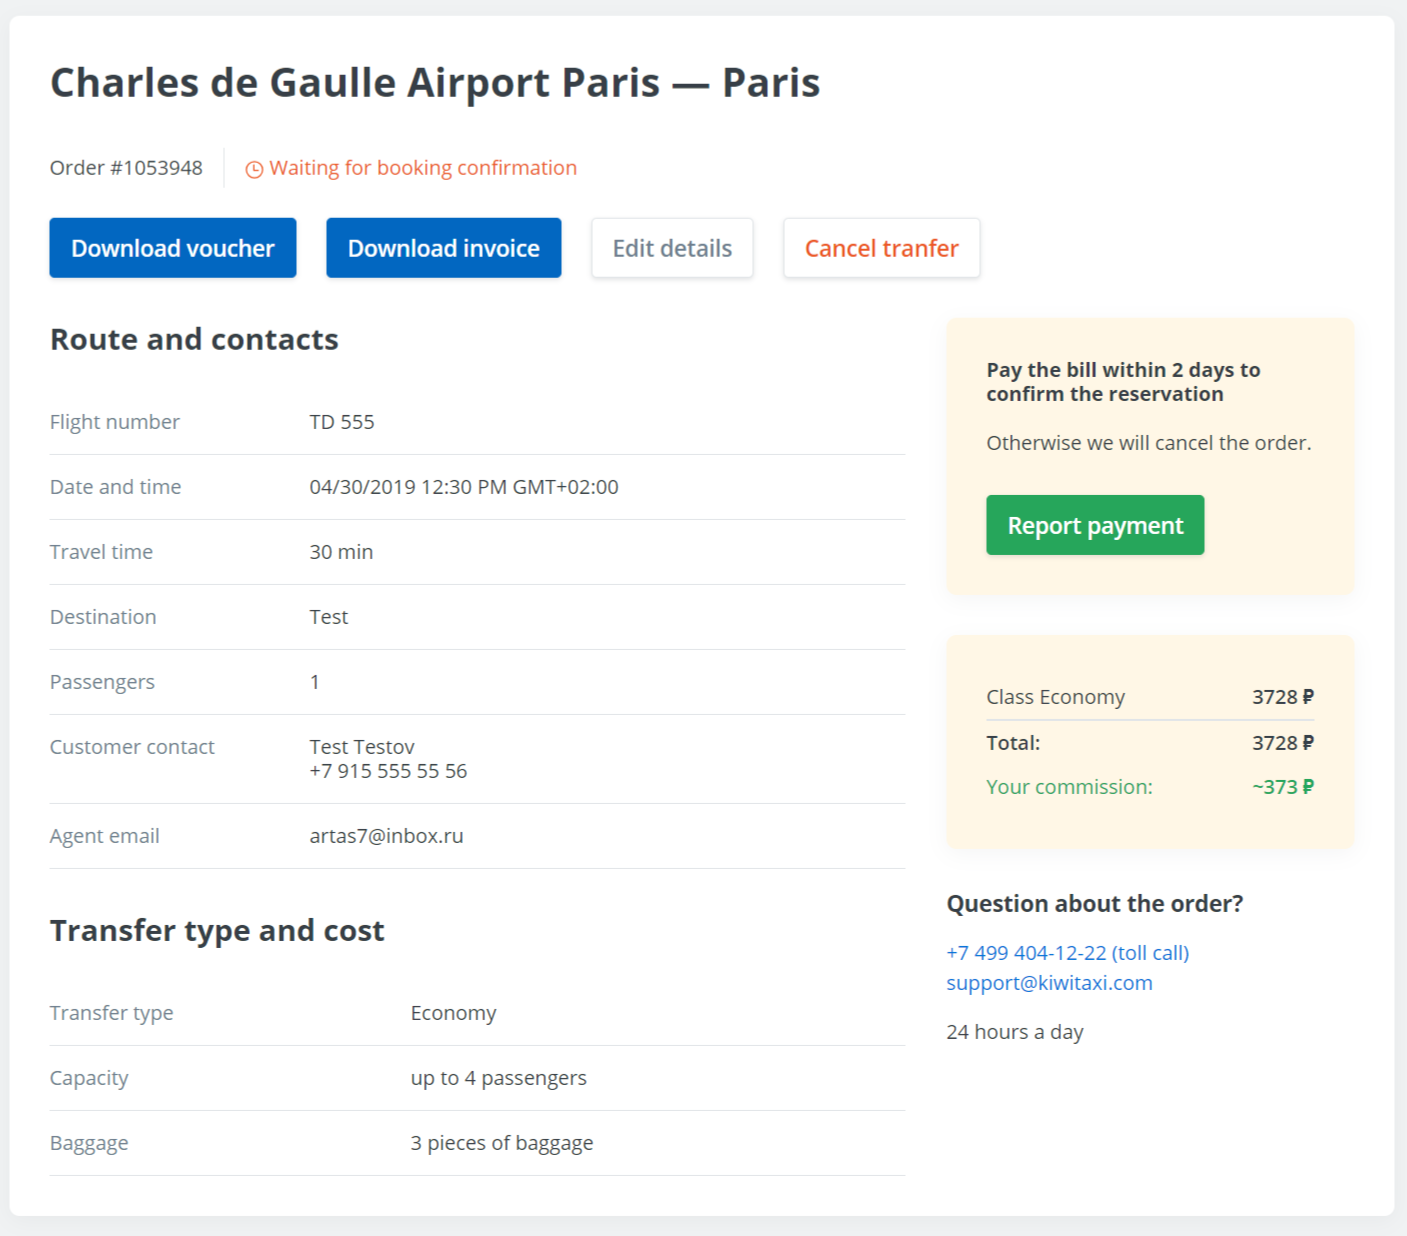1407x1236 pixels.
Task: Report payment for the reservation
Action: point(1094,524)
